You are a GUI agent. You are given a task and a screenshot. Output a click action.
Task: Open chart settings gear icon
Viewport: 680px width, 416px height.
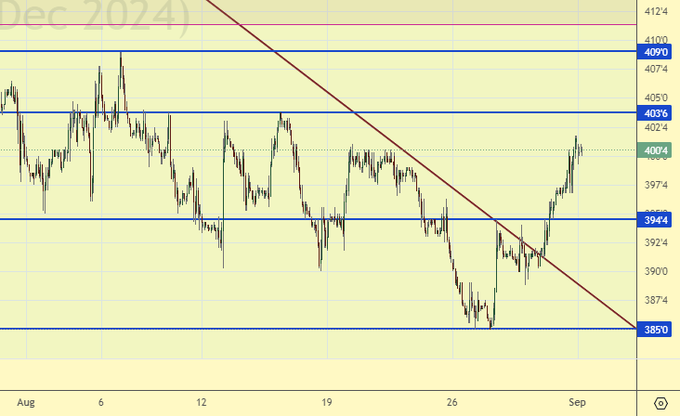659,403
